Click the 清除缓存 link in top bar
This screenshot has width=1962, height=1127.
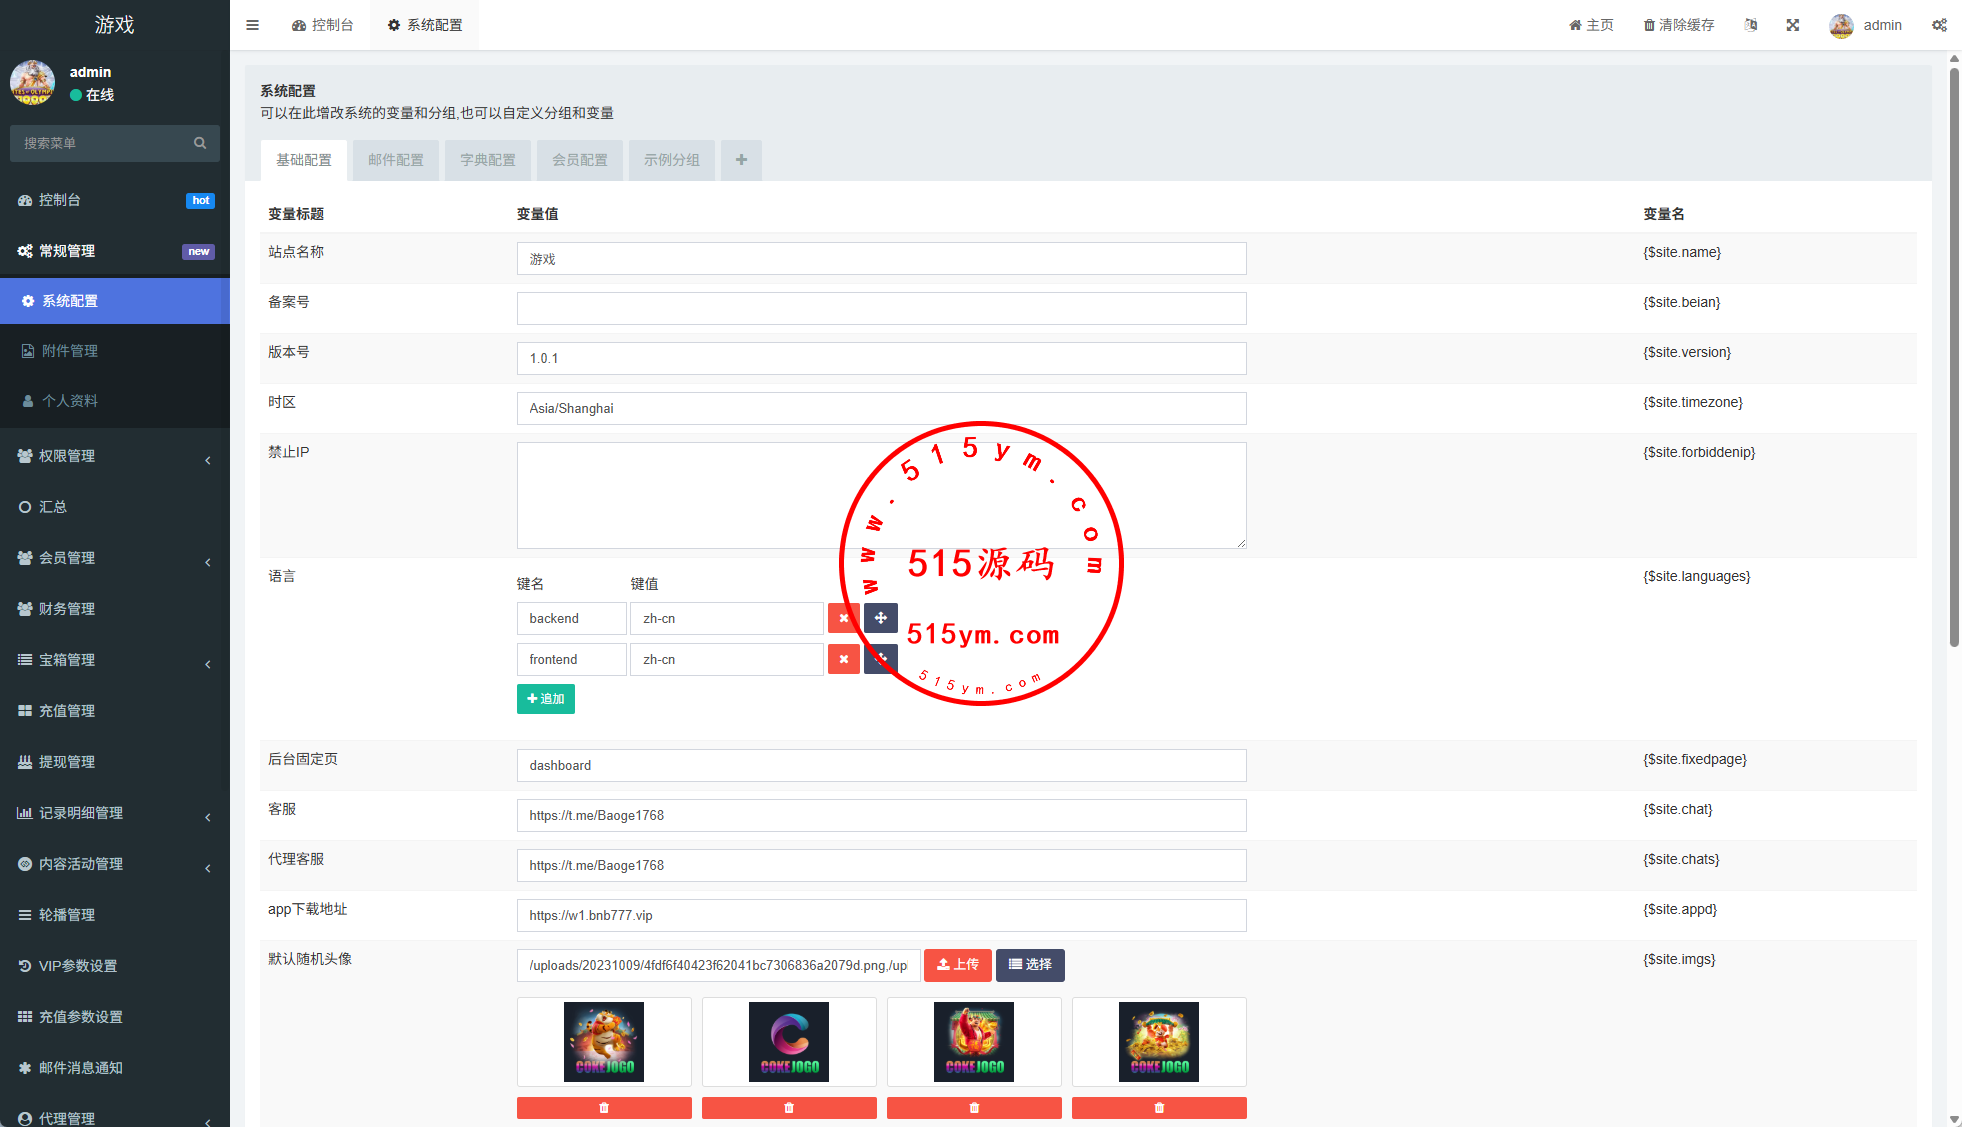click(1679, 25)
